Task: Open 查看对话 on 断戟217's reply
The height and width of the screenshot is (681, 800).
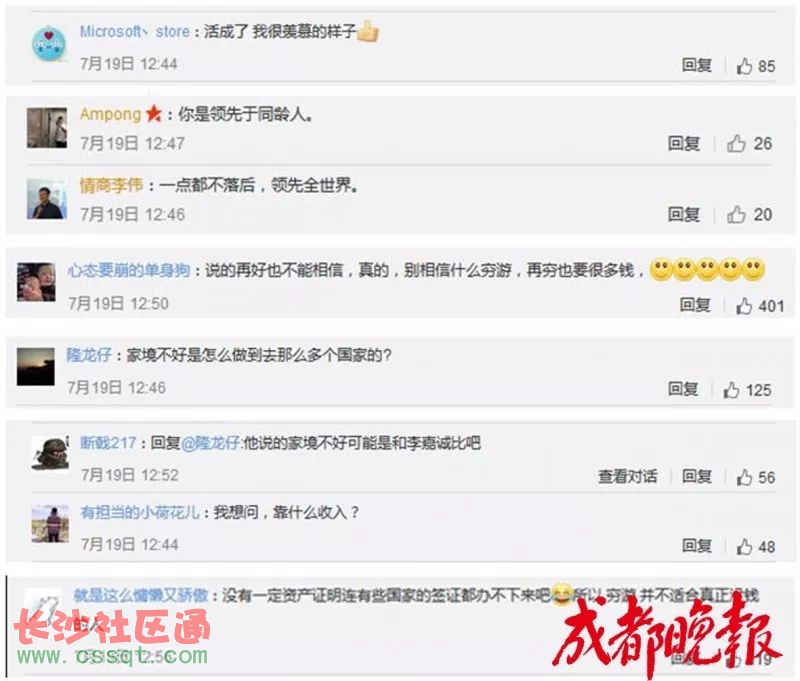Action: point(628,476)
